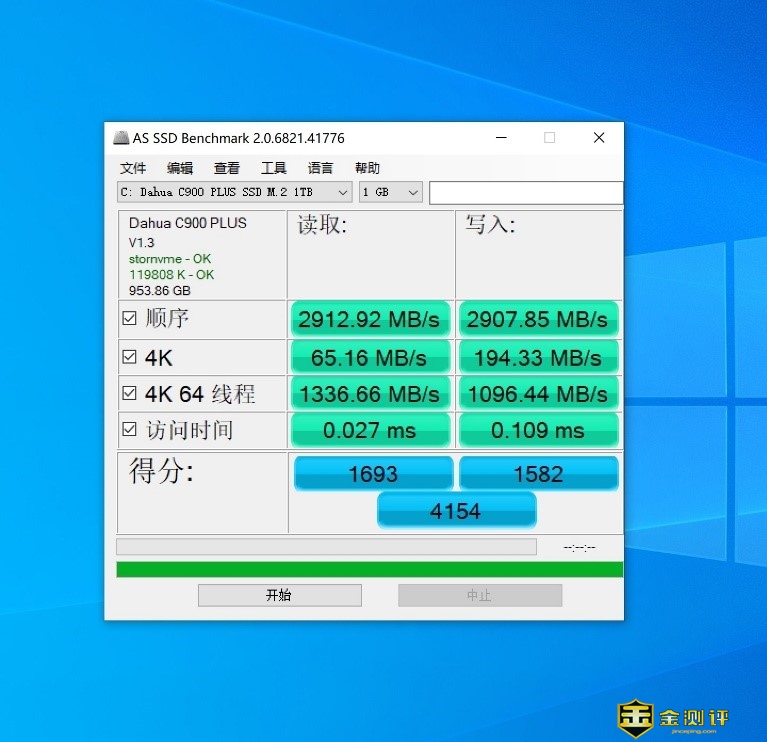Uncheck the 访问时间 access time checkbox
This screenshot has height=742, width=767.
pyautogui.click(x=129, y=430)
